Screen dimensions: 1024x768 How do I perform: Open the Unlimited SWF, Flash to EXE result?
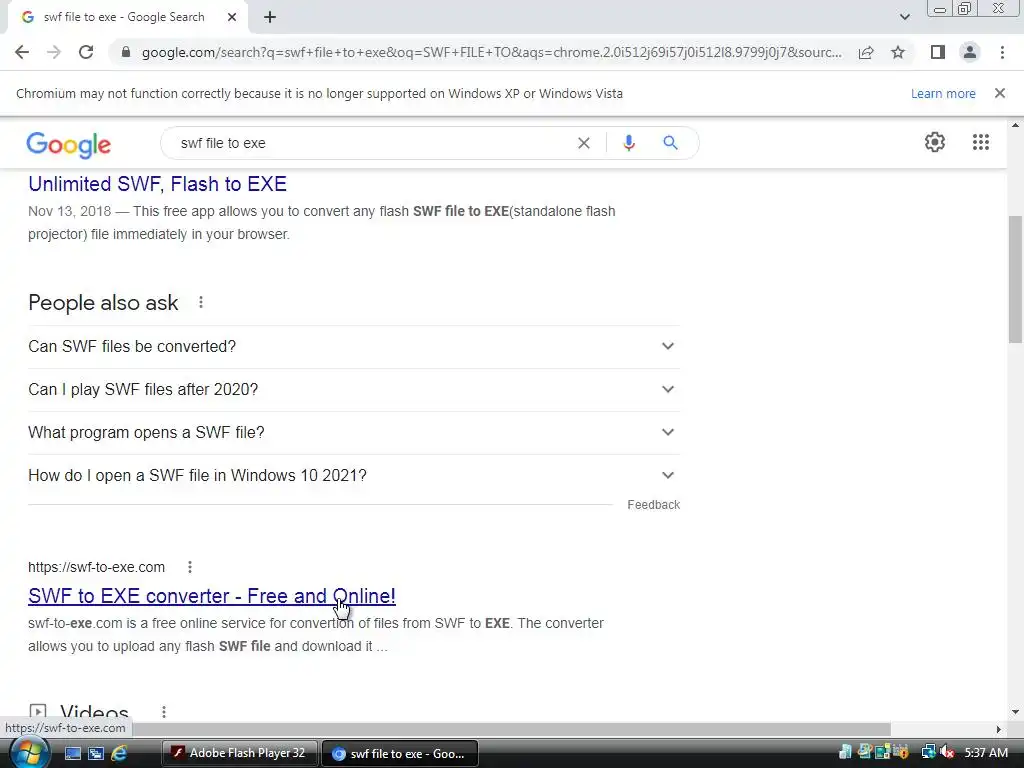(x=157, y=184)
